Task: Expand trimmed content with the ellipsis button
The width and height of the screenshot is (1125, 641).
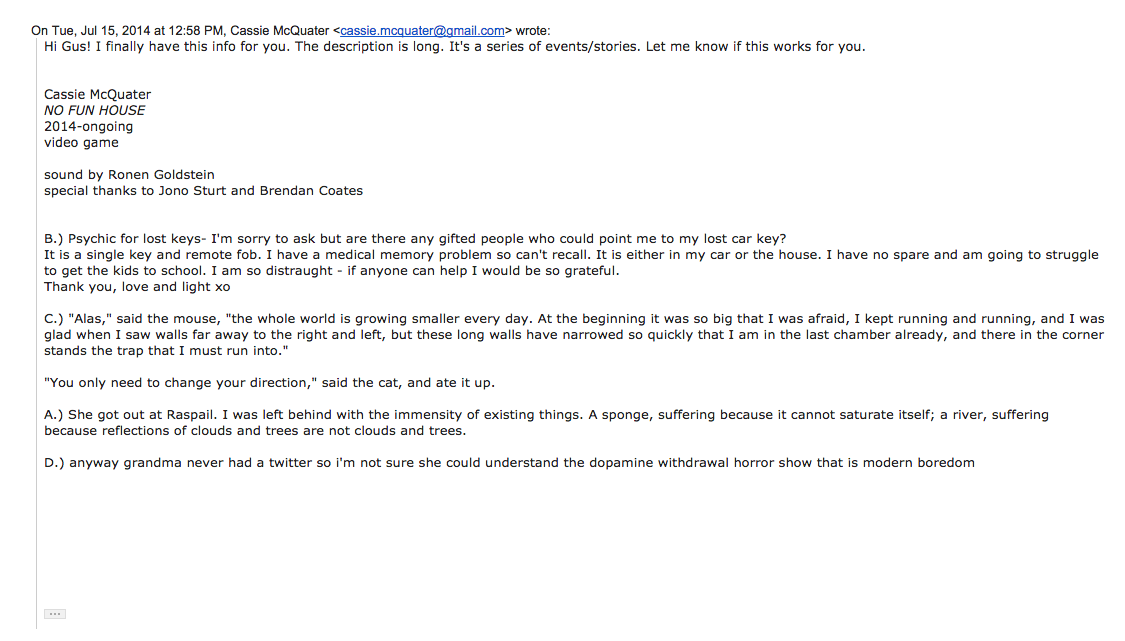Action: coord(55,614)
